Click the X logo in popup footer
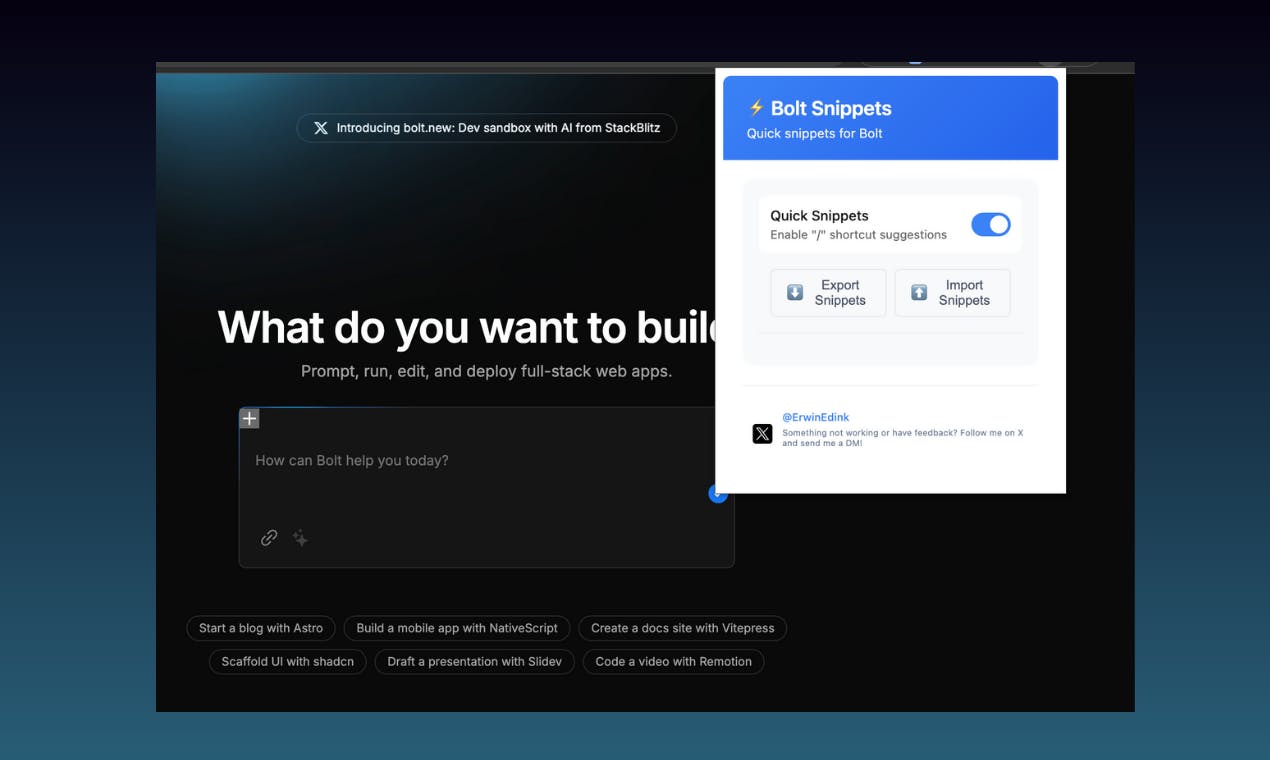This screenshot has width=1270, height=760. [x=762, y=434]
